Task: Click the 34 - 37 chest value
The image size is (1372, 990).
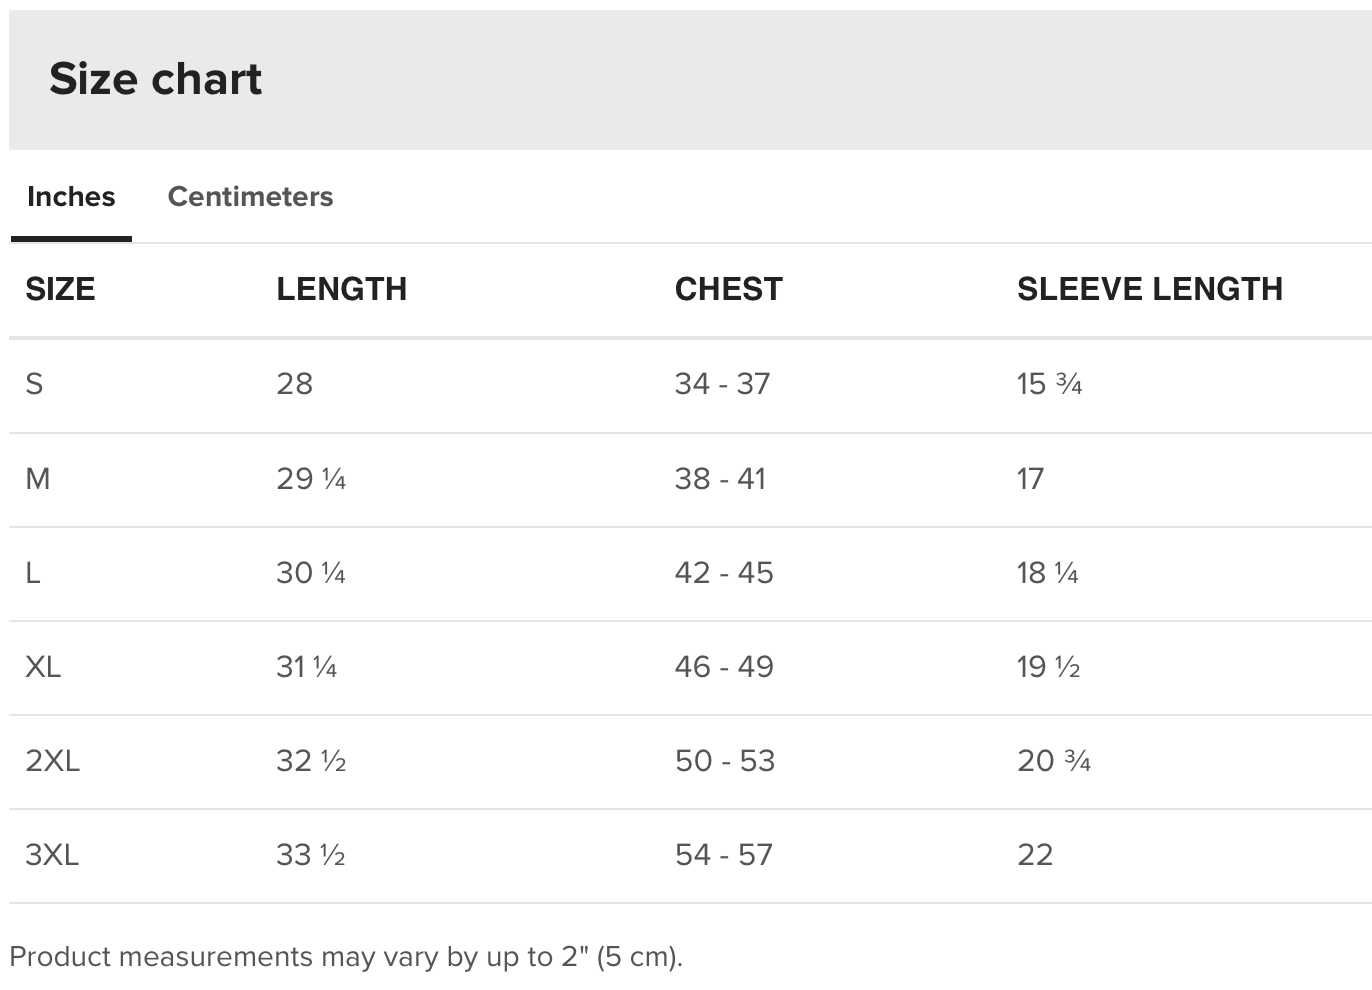Action: (x=722, y=384)
